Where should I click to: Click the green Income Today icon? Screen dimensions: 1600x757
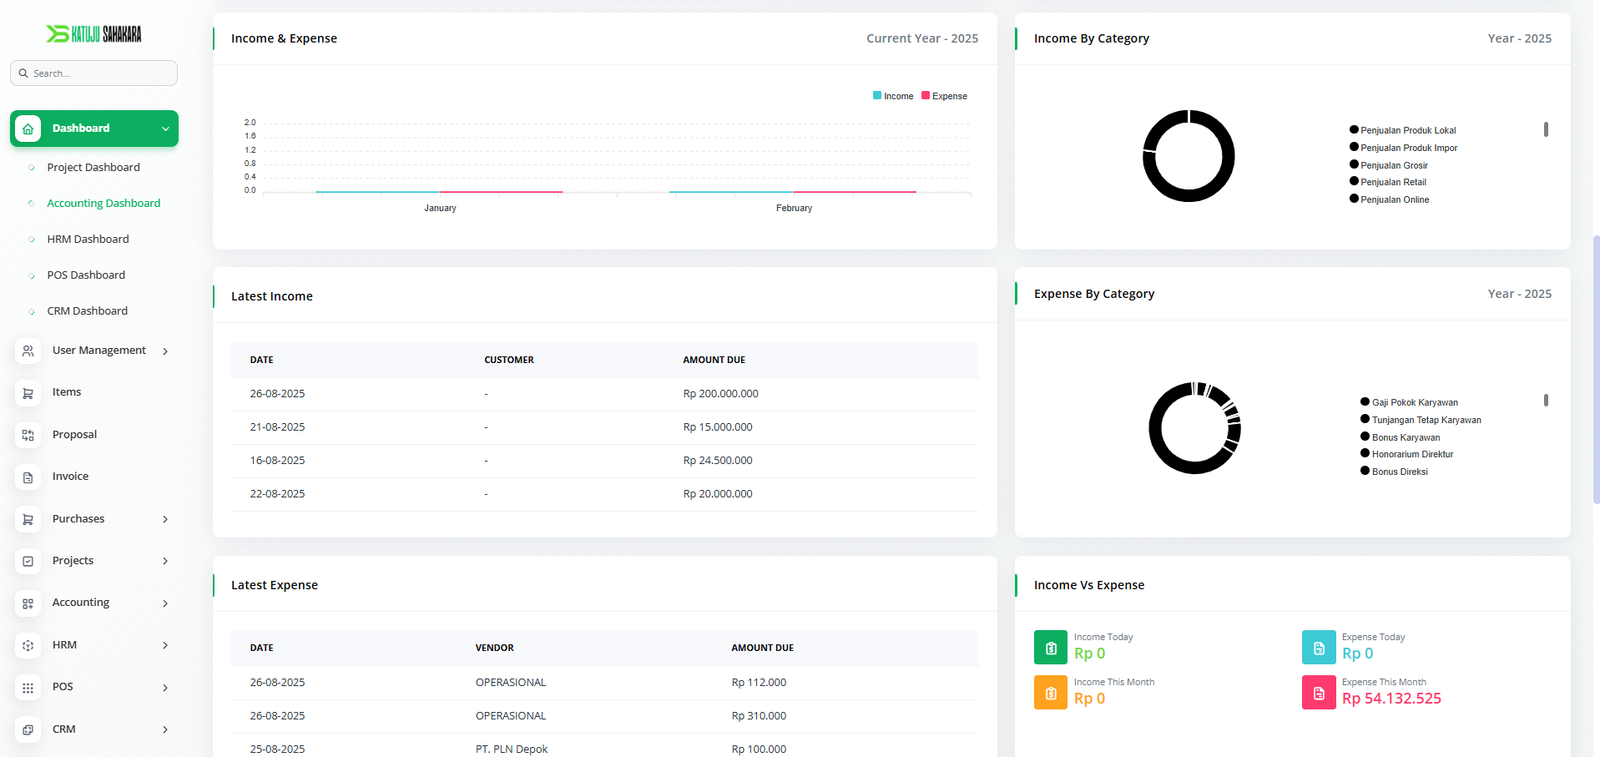pos(1050,648)
